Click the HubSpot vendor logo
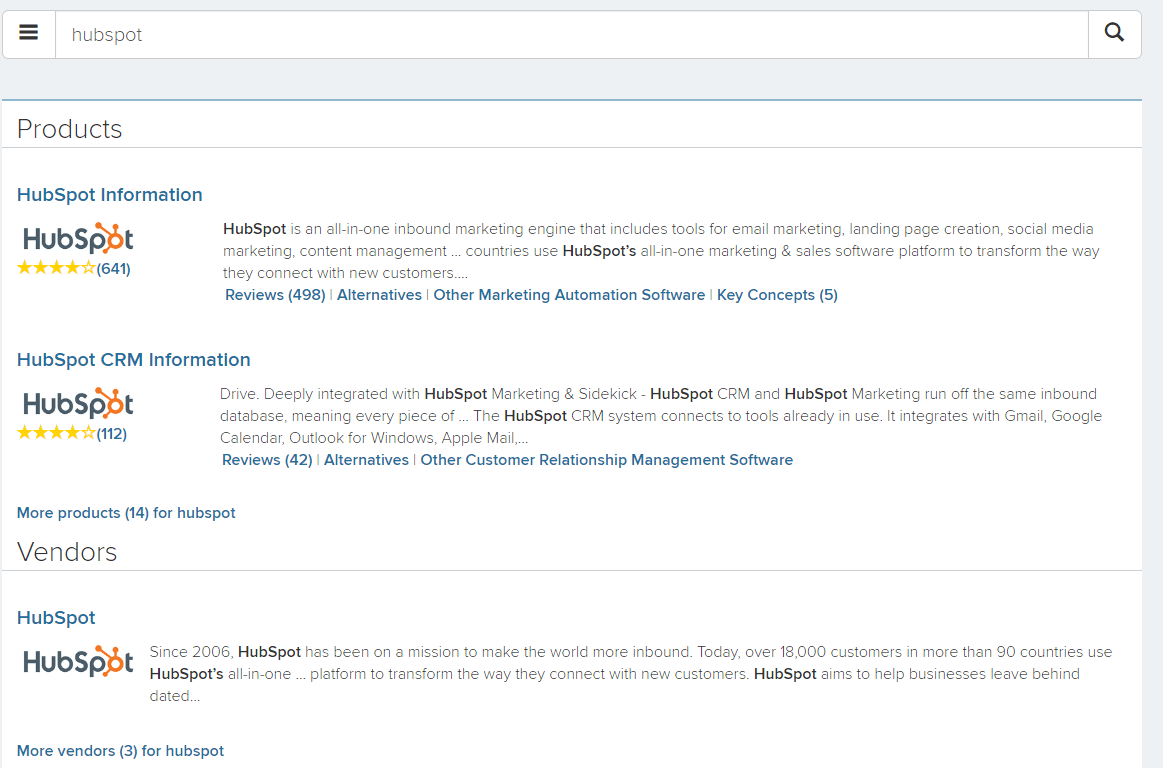 click(79, 660)
